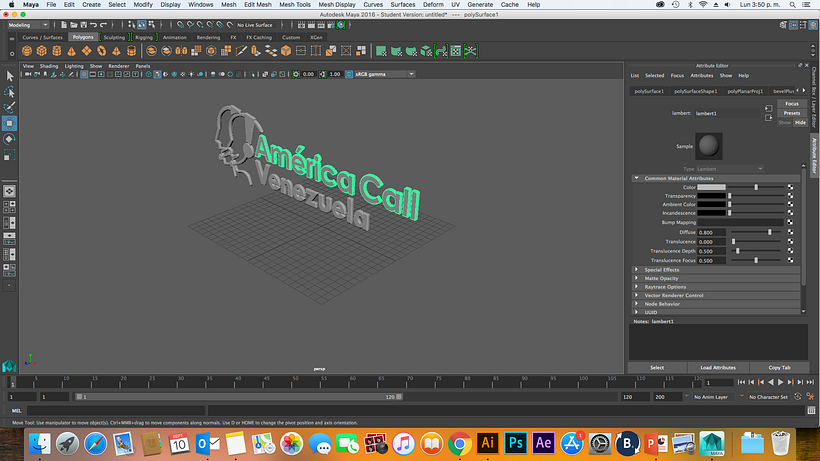Create a polygon Torus from the shelf

tap(101, 51)
